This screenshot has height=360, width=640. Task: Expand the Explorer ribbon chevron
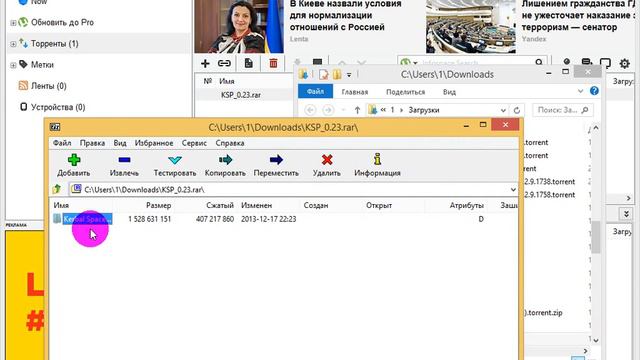pos(580,91)
